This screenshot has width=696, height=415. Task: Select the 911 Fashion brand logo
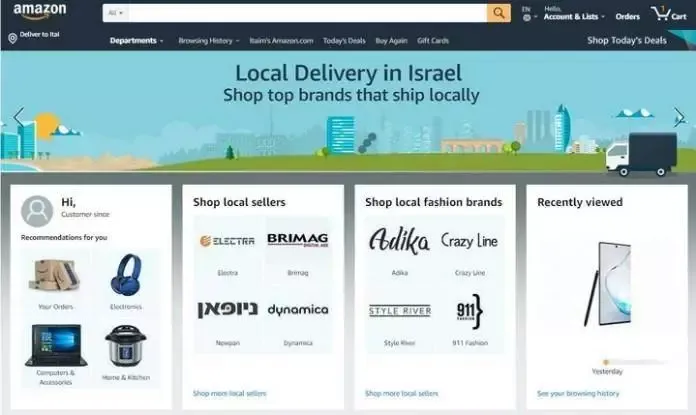tap(470, 311)
